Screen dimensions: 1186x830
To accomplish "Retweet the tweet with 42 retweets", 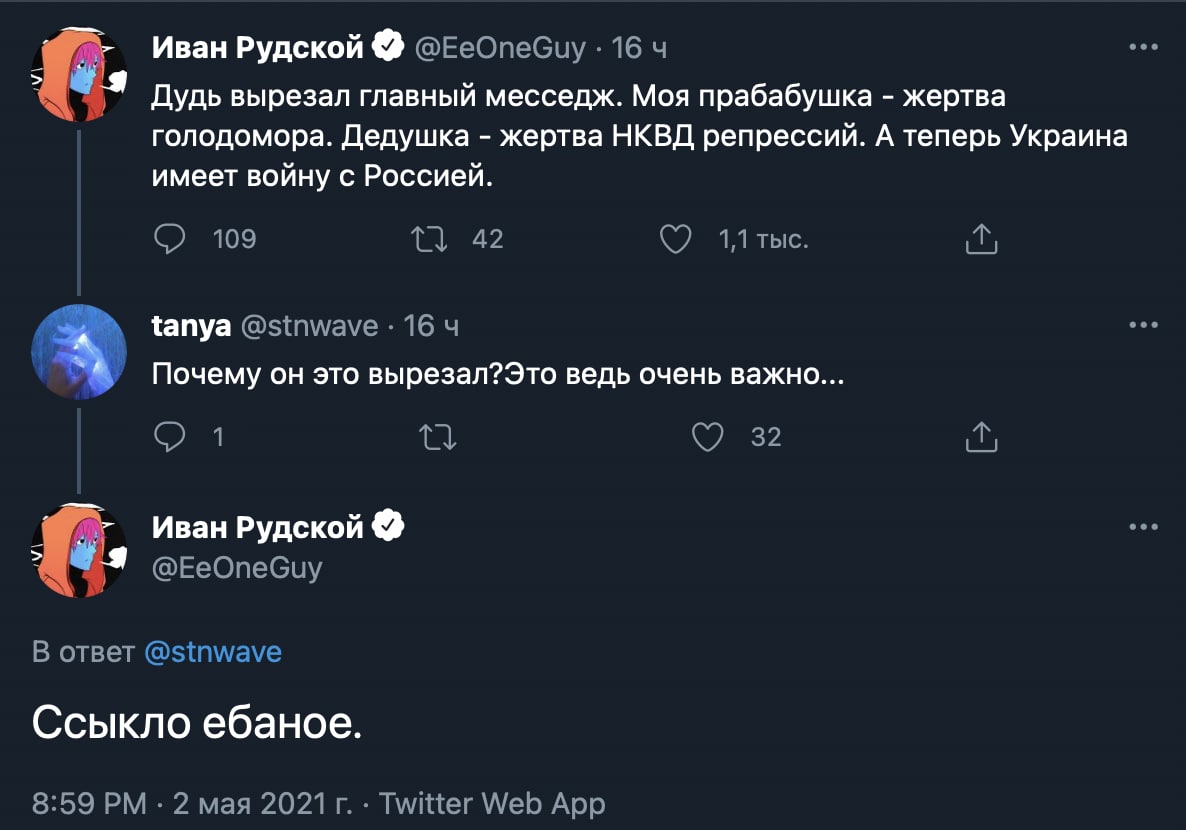I will (x=429, y=239).
